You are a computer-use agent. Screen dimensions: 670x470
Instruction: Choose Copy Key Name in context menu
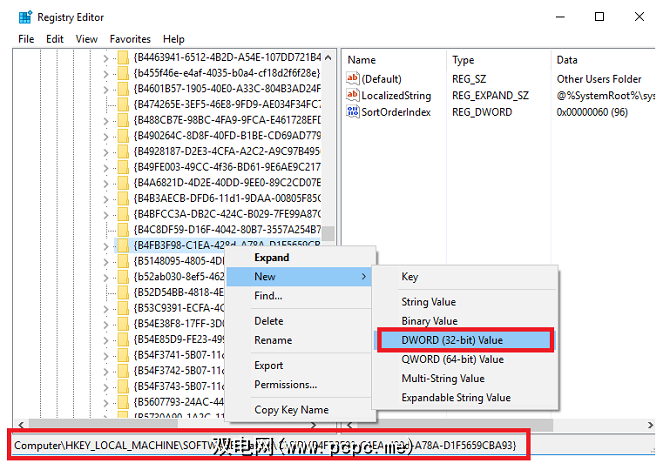[x=291, y=410]
